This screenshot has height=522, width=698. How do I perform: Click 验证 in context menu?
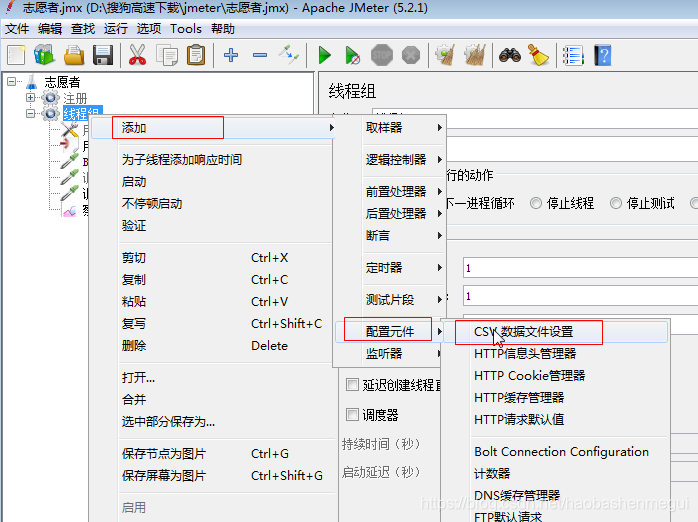(134, 225)
